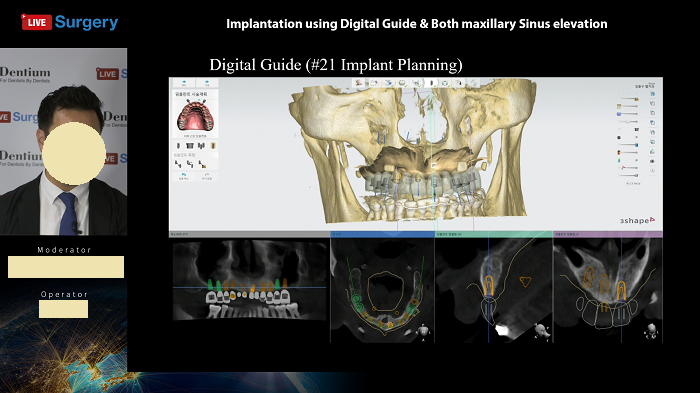Click the panoramic X-ray view with green implants
The width and height of the screenshot is (700, 393).
[250, 280]
